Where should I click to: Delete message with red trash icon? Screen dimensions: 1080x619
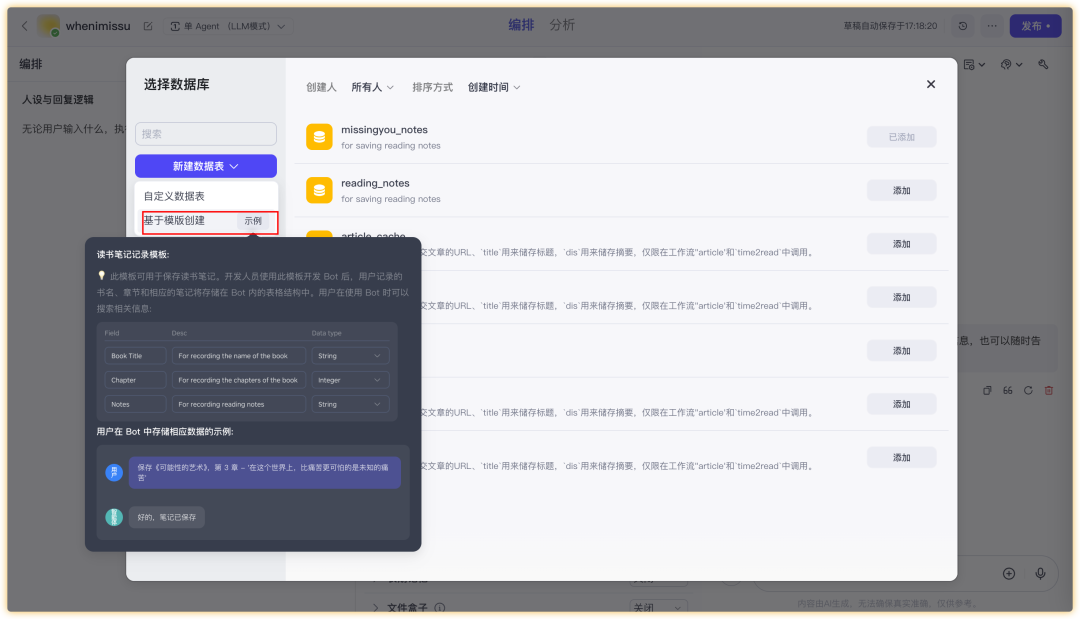tap(1049, 390)
